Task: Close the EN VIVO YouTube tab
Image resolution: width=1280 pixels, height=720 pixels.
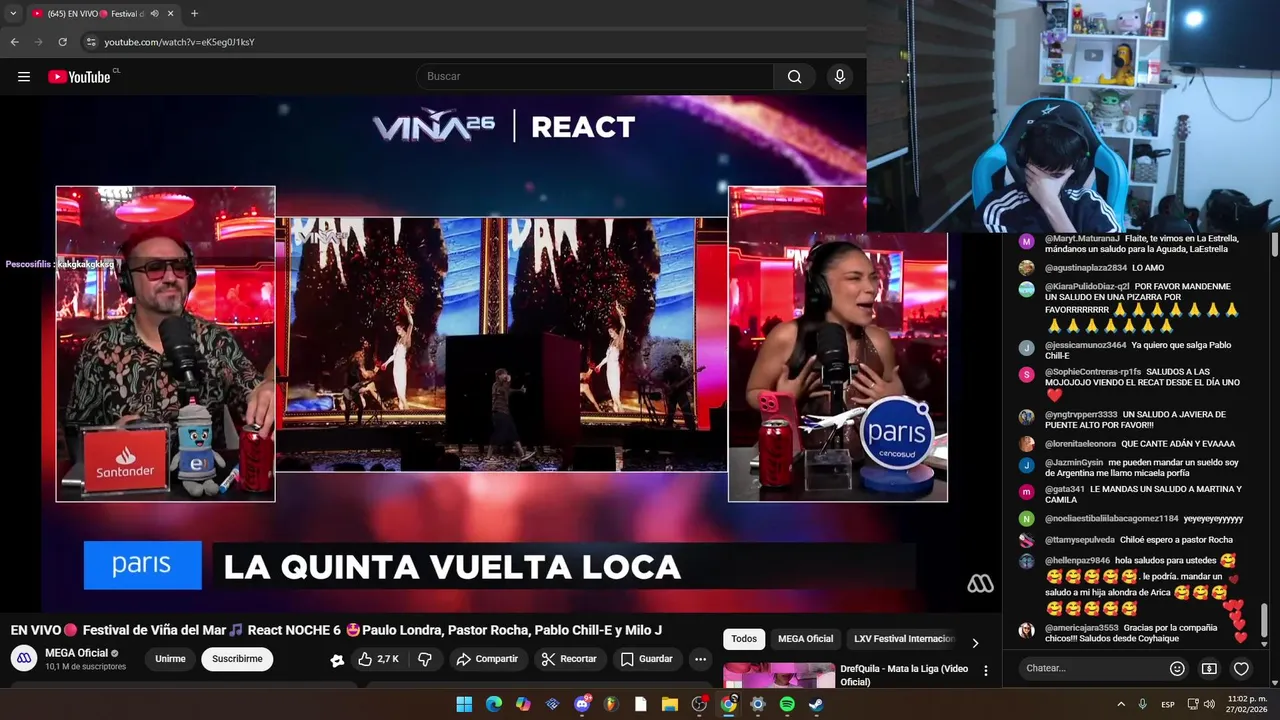Action: [x=171, y=14]
